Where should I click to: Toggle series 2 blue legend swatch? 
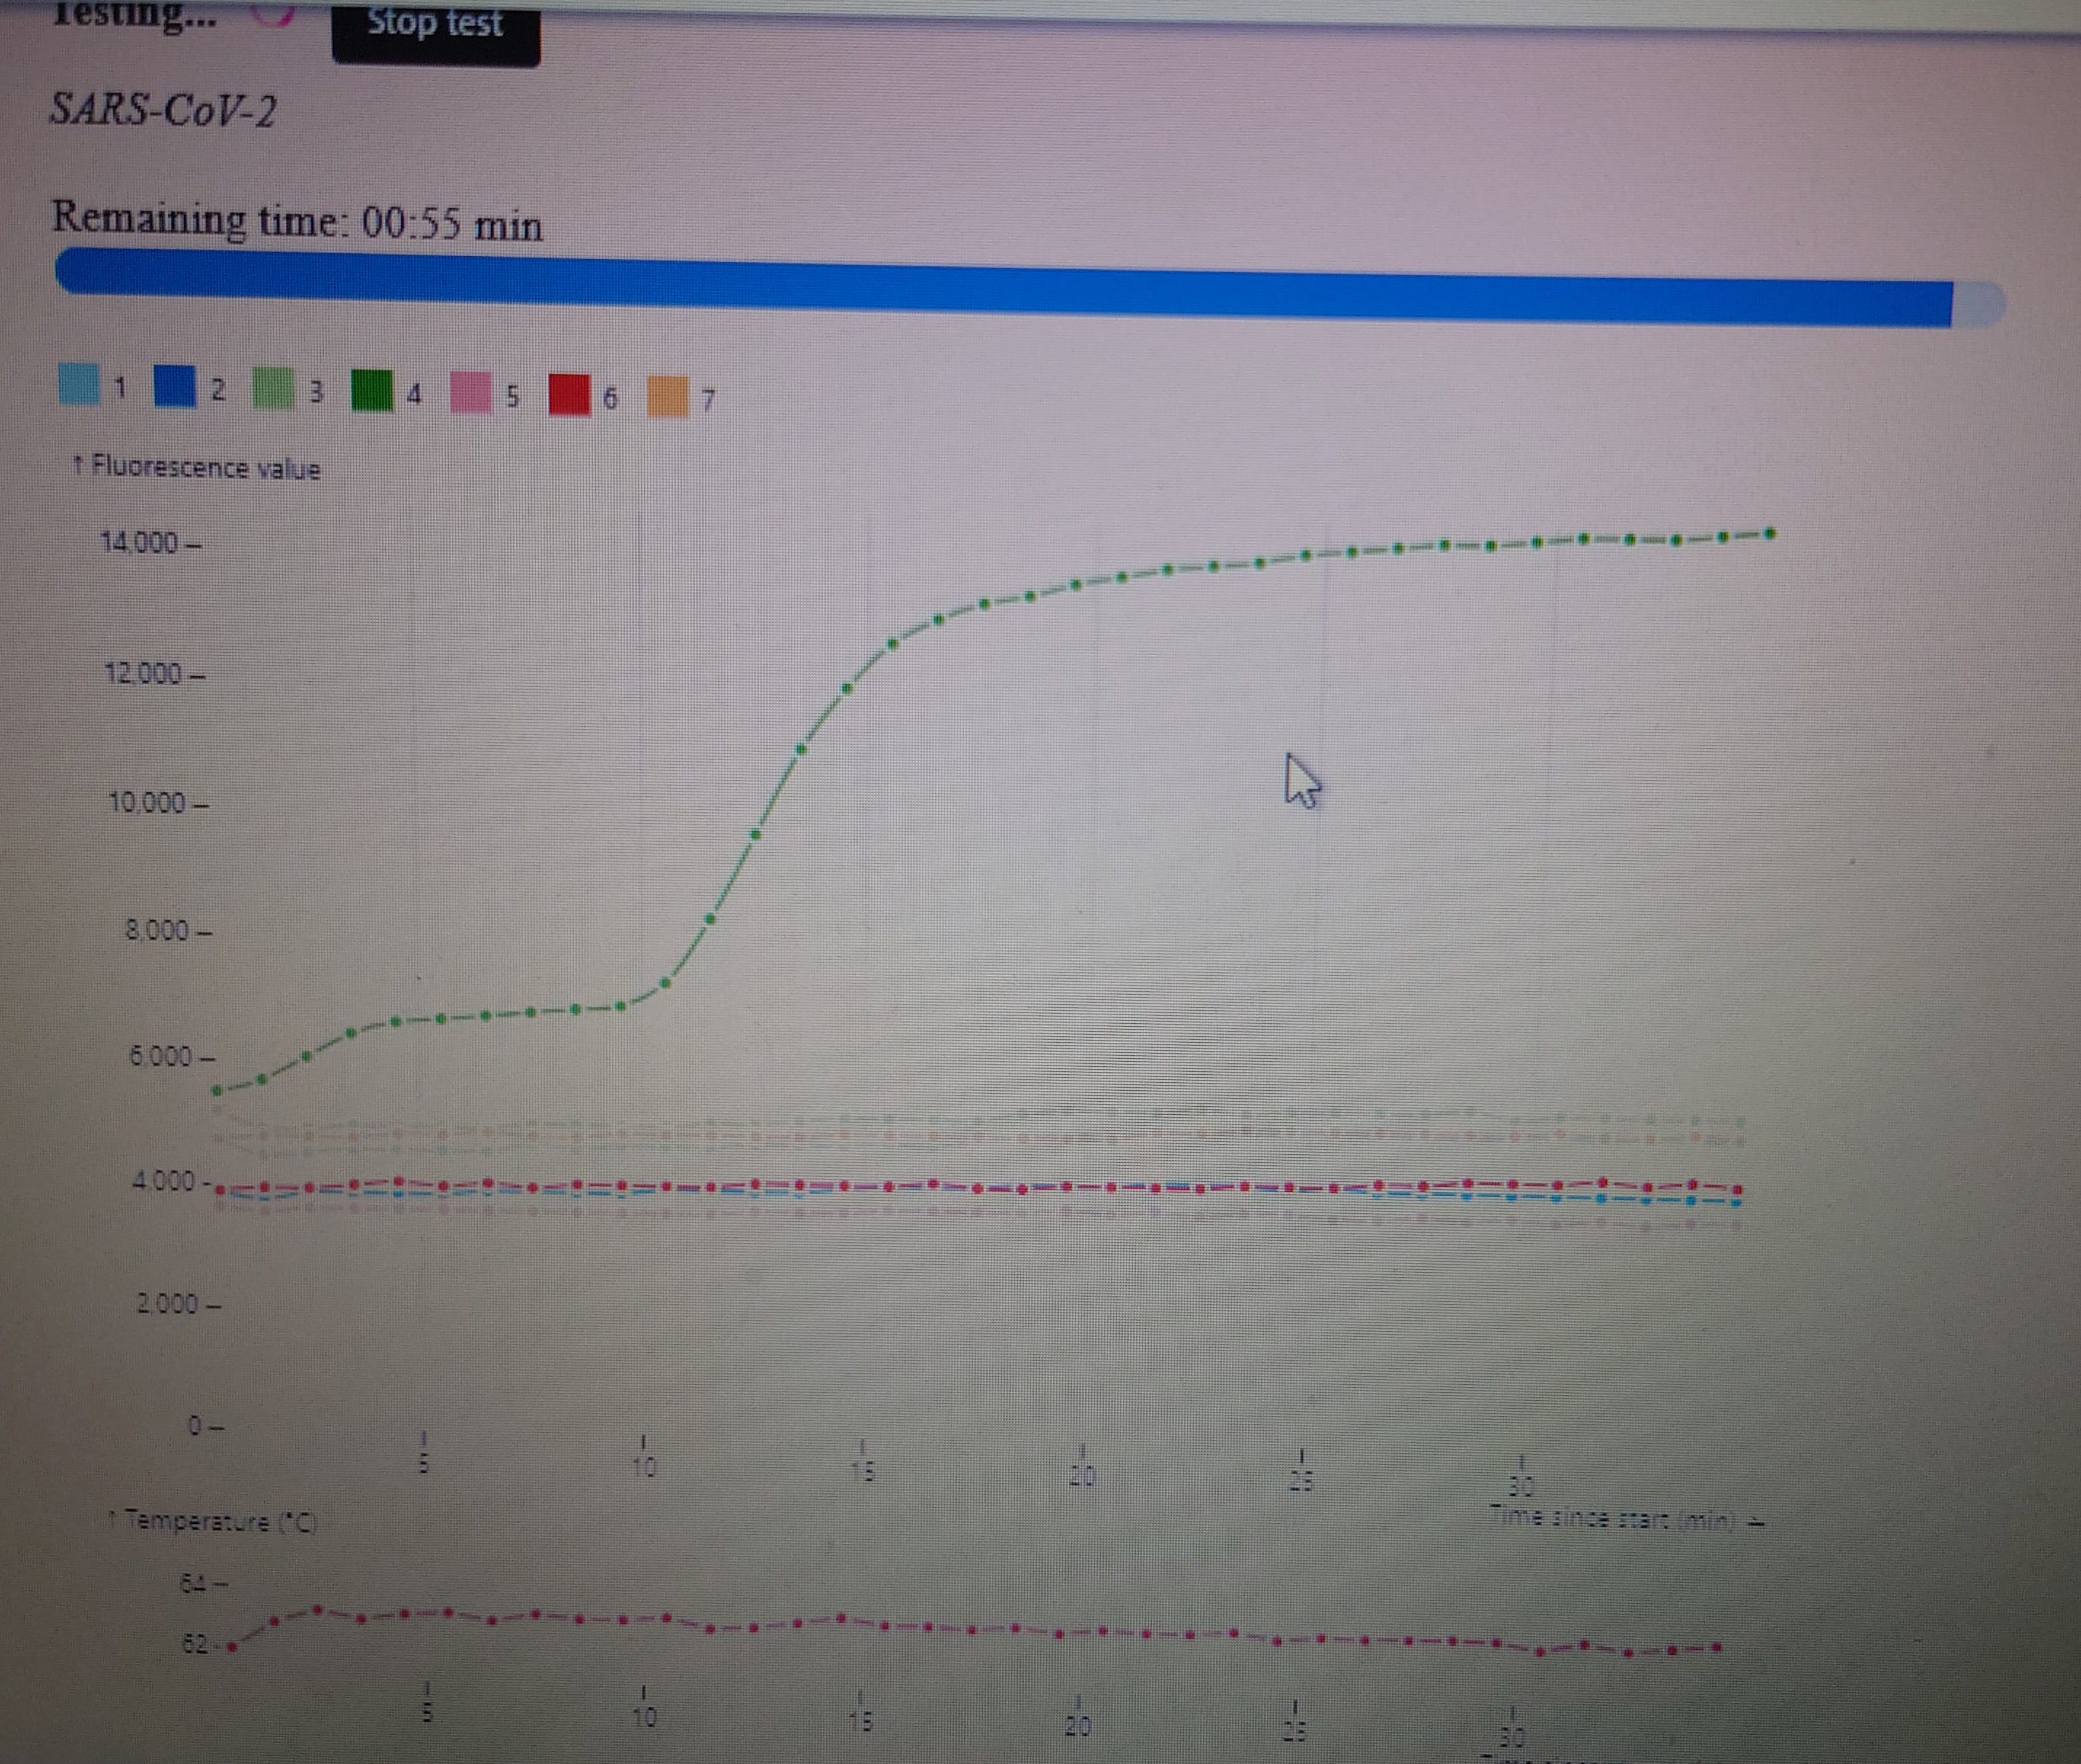tap(175, 386)
